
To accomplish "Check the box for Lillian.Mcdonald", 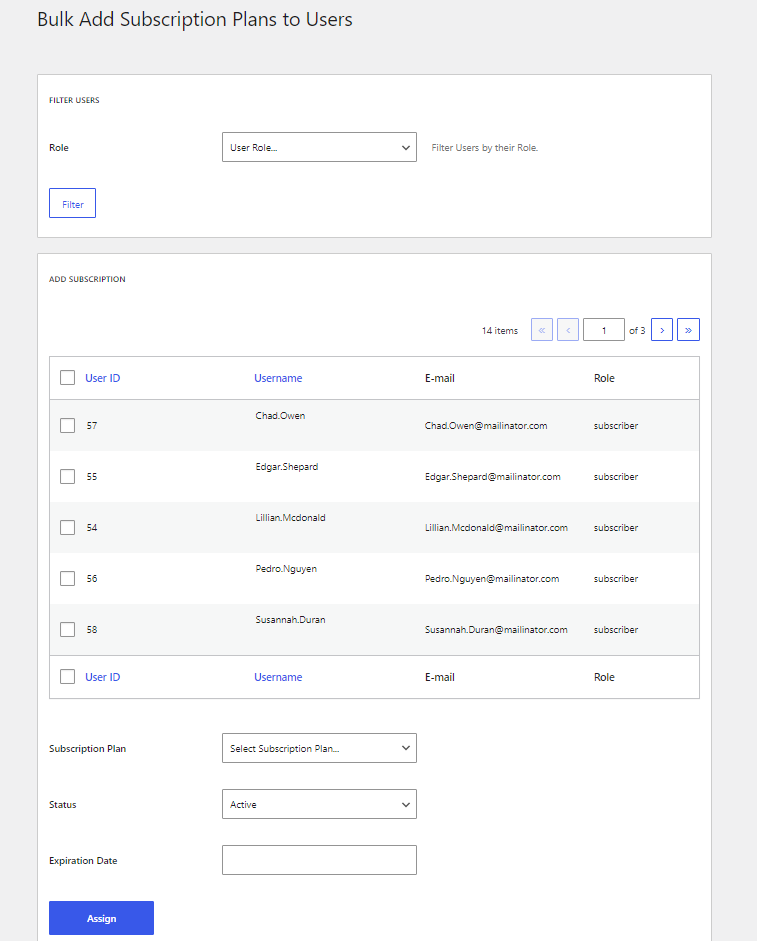I will pyautogui.click(x=68, y=527).
